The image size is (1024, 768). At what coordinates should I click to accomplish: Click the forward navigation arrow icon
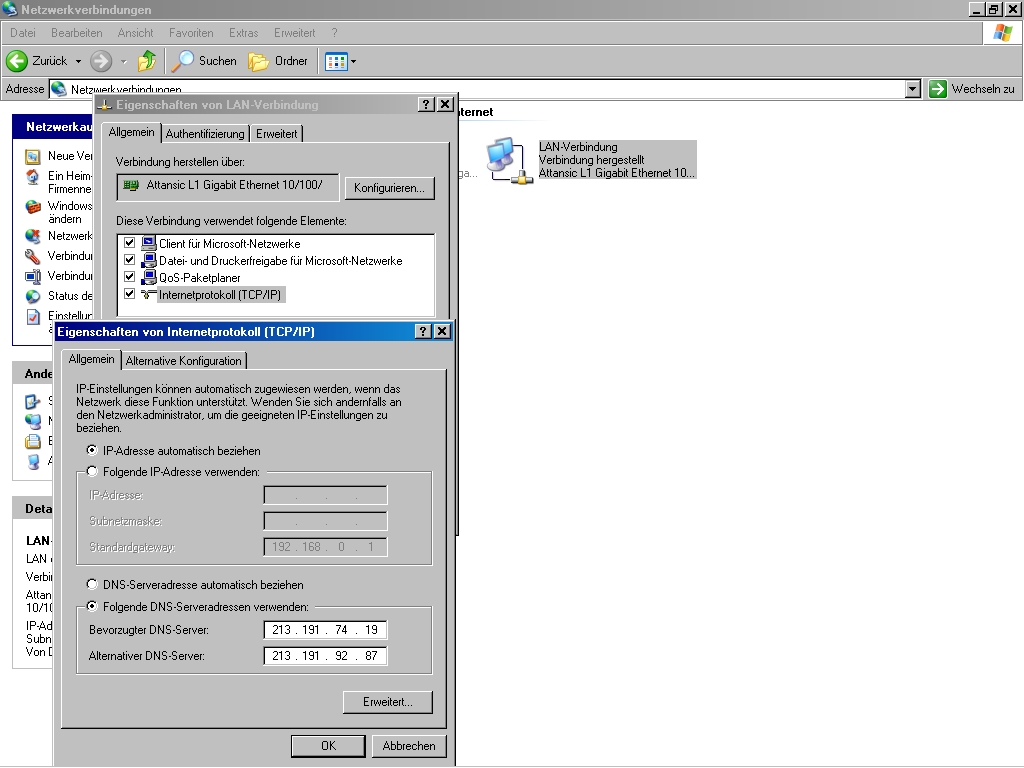101,61
